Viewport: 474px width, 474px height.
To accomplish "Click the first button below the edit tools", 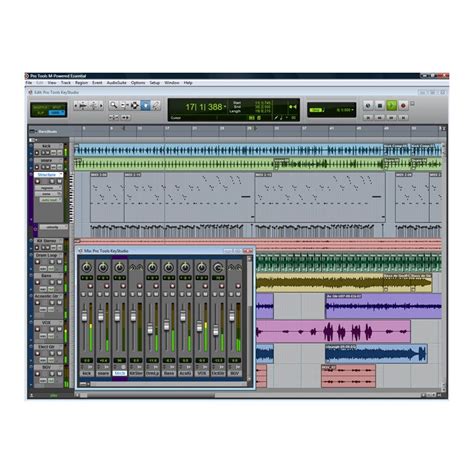I will coord(114,117).
